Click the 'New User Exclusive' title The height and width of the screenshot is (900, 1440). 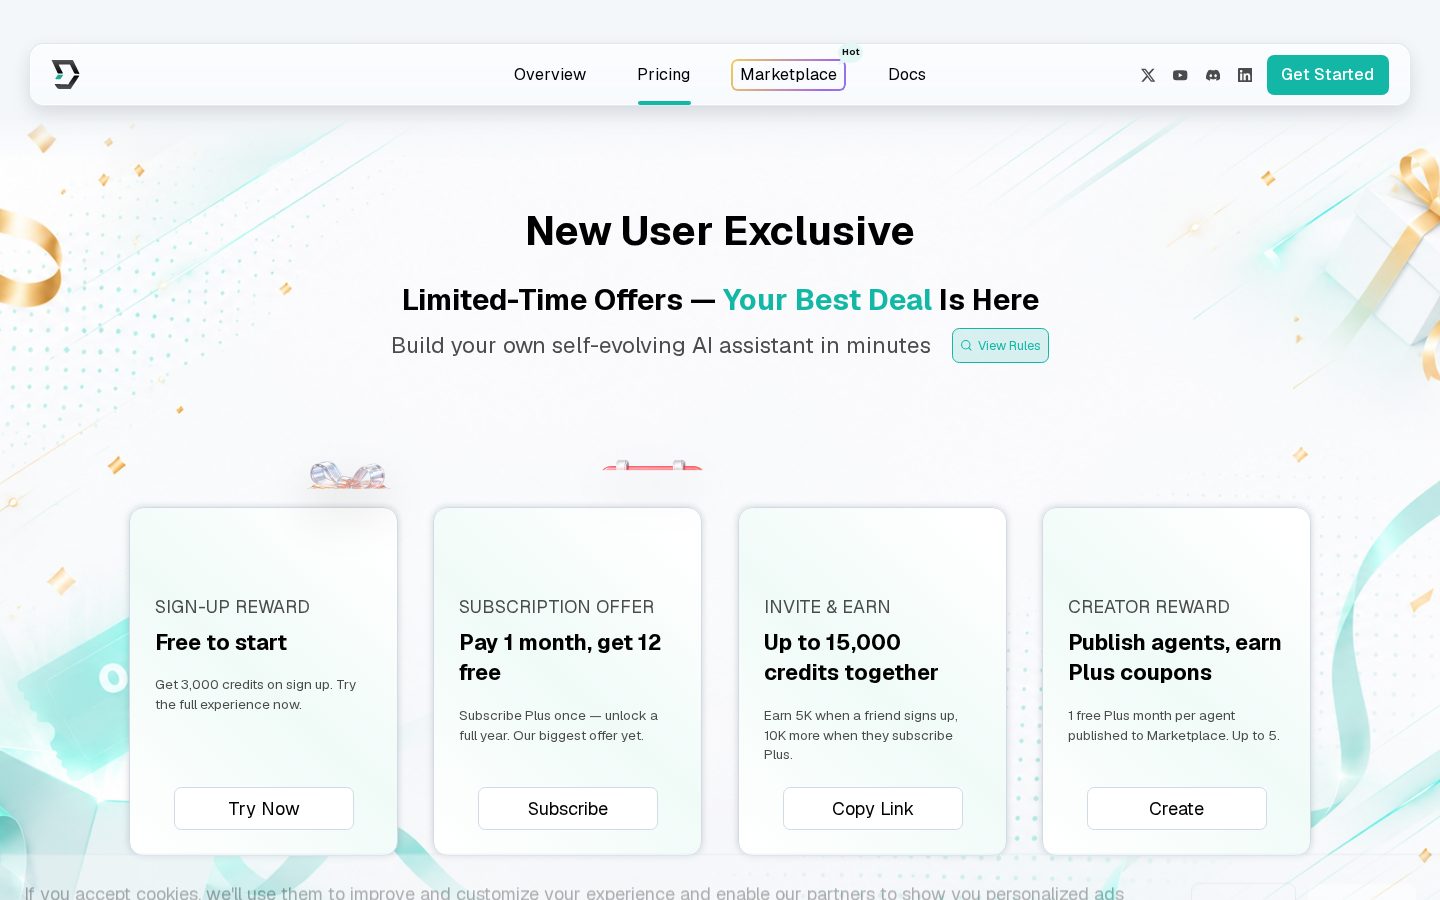(x=720, y=231)
